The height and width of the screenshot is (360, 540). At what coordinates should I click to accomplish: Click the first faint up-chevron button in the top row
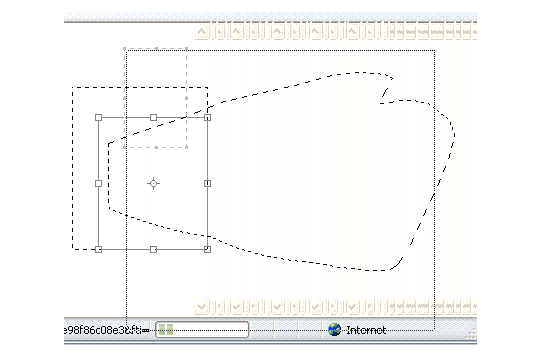click(202, 33)
